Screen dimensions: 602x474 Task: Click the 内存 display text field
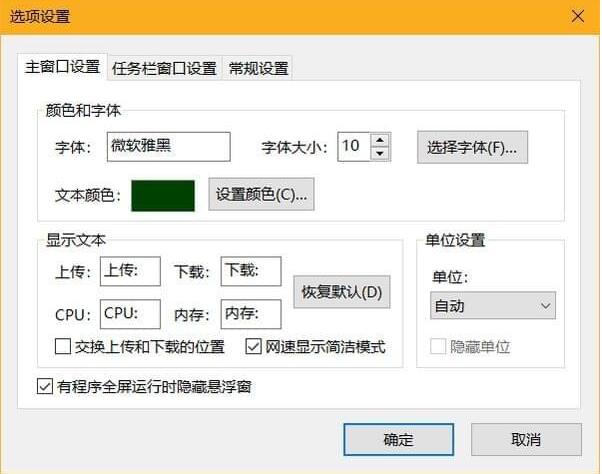tap(251, 314)
